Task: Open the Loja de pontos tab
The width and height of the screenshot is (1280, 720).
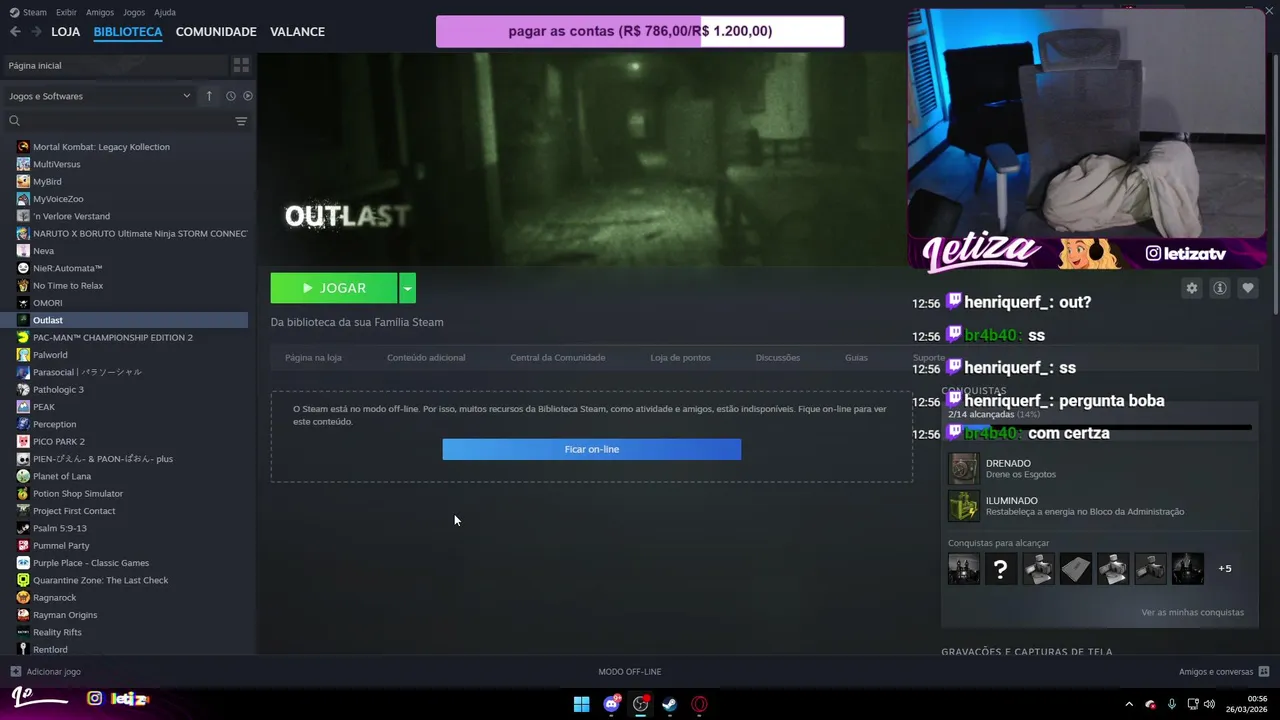Action: (680, 357)
